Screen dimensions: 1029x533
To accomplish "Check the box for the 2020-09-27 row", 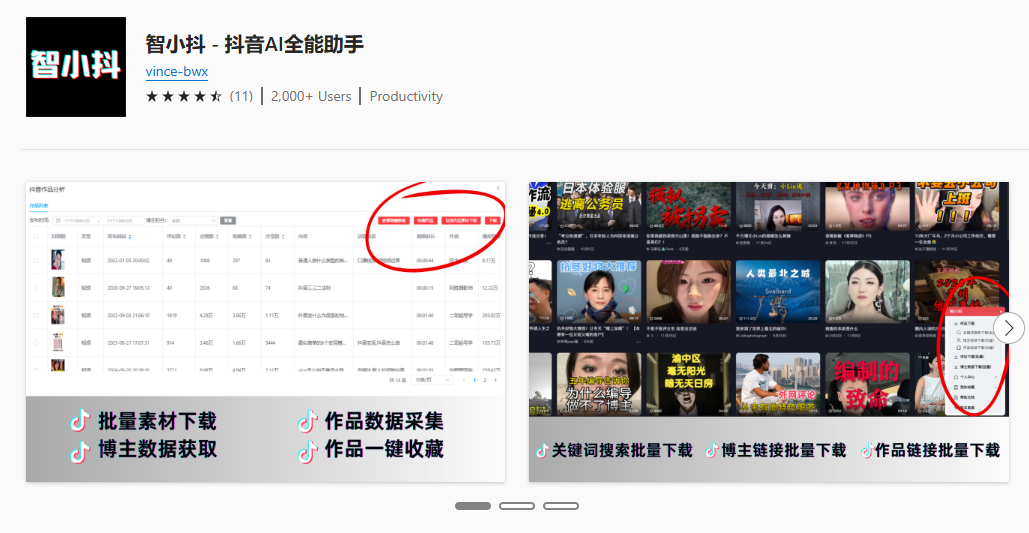I will (x=36, y=288).
